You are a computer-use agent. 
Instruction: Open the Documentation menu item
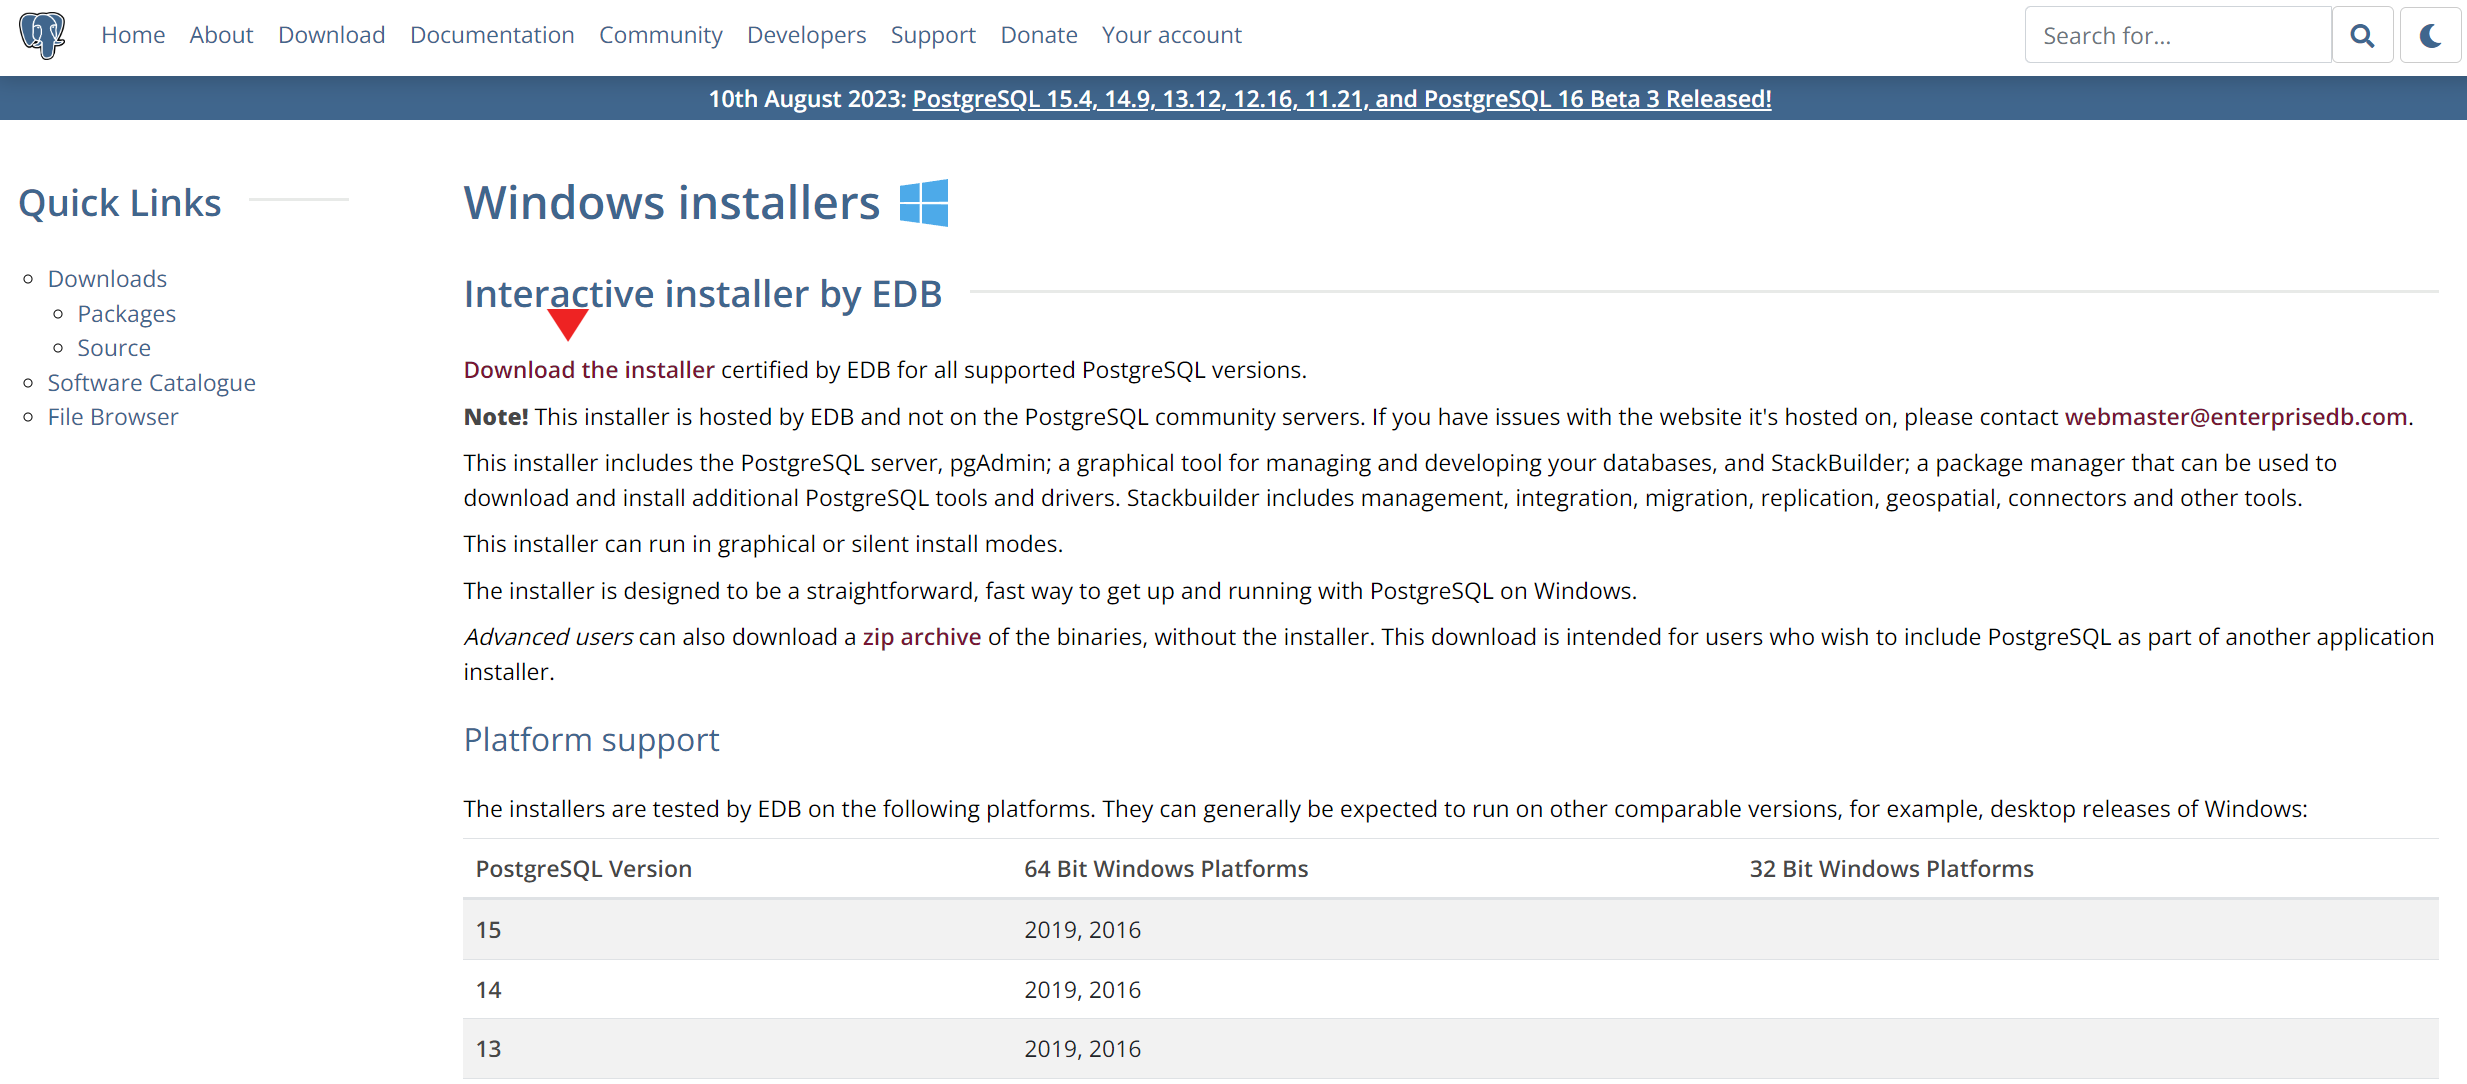(492, 35)
